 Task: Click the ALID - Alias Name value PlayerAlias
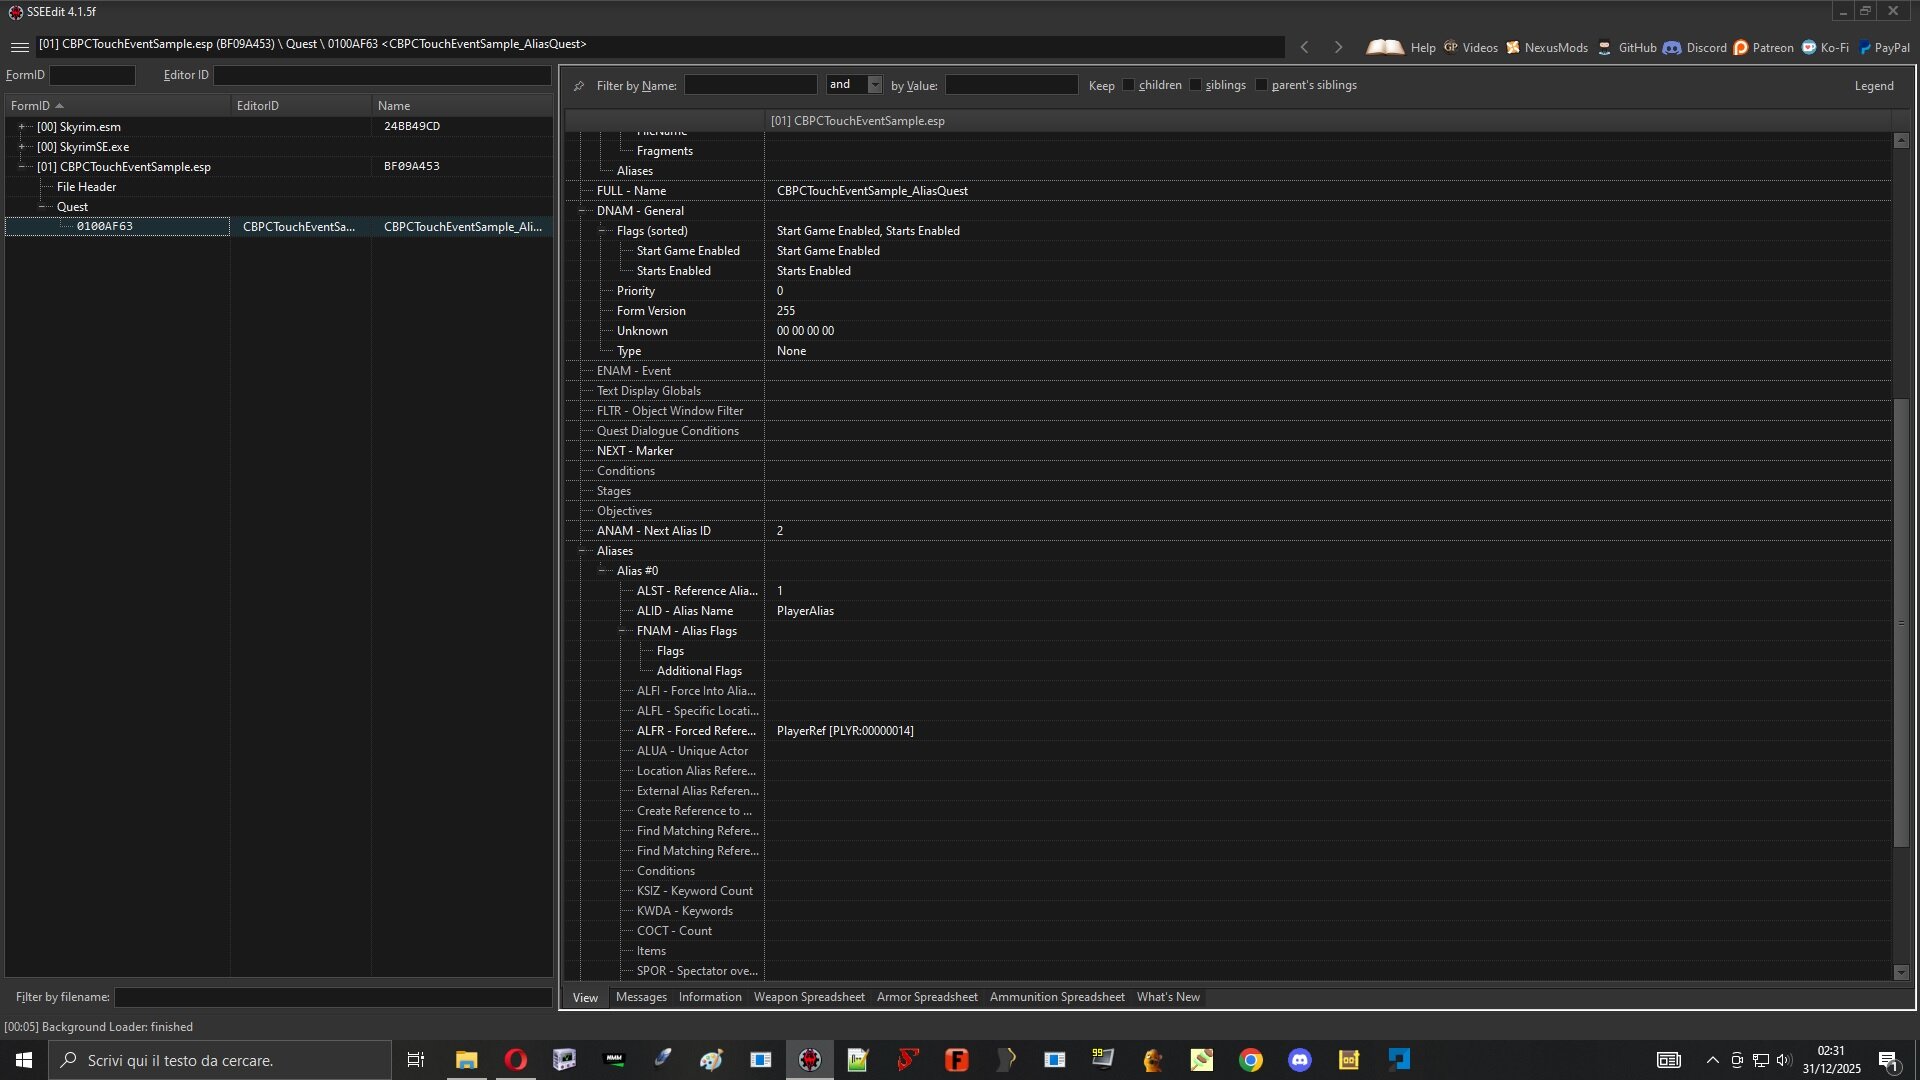pyautogui.click(x=805, y=611)
